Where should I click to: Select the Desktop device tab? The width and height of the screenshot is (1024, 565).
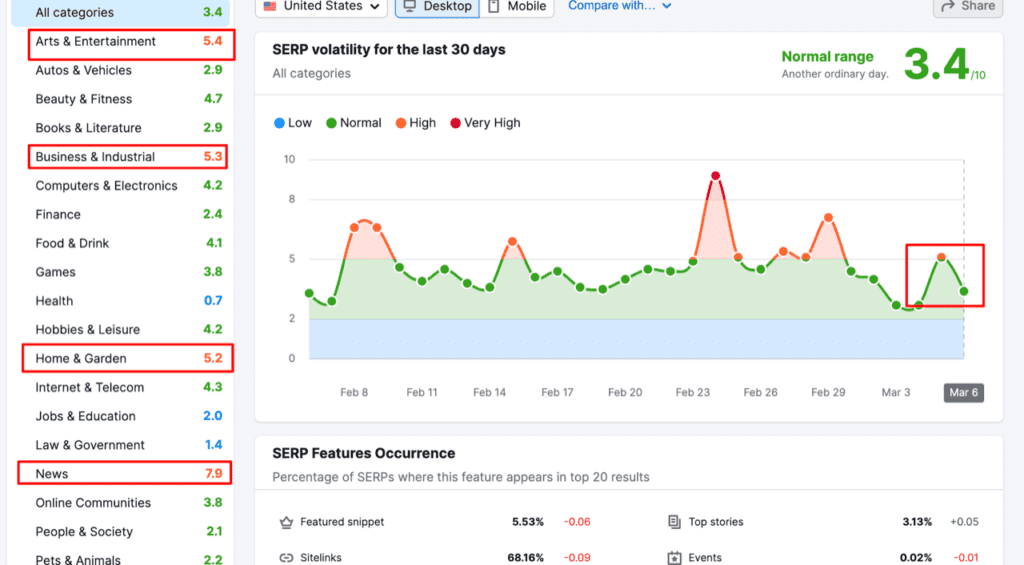point(437,6)
